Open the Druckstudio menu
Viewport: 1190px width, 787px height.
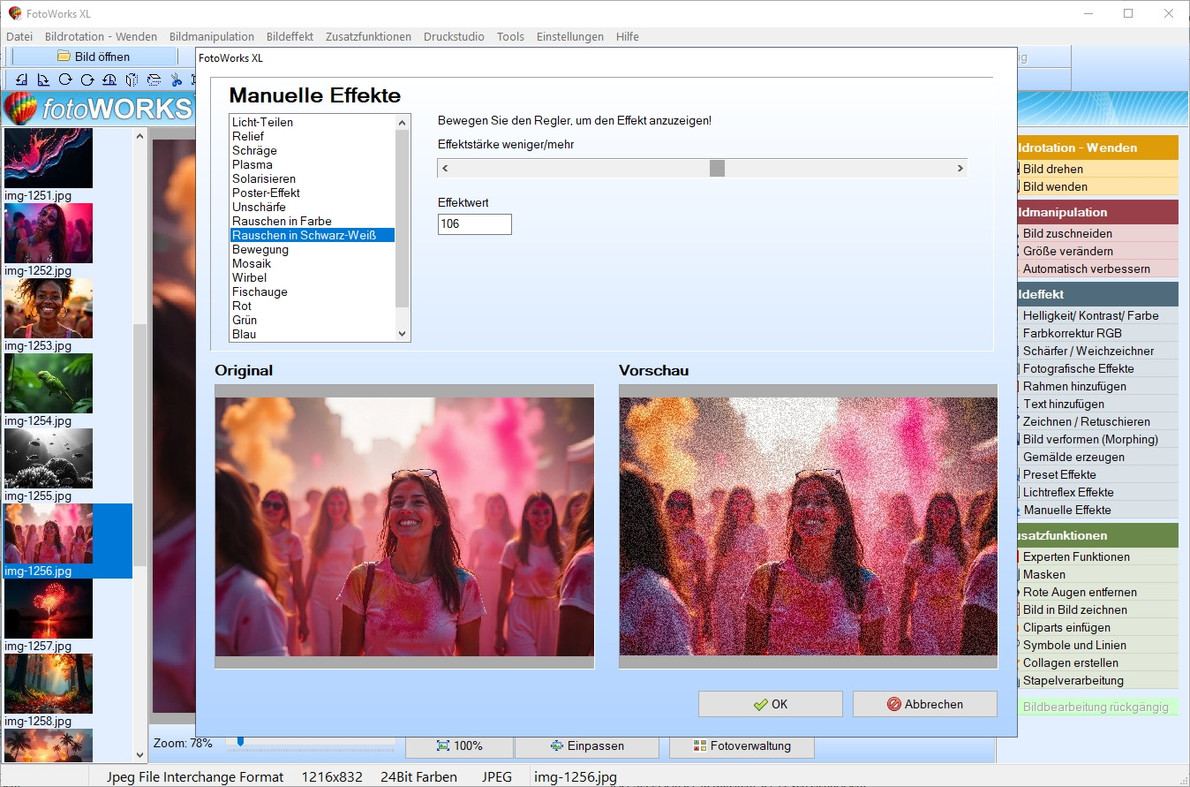point(454,36)
